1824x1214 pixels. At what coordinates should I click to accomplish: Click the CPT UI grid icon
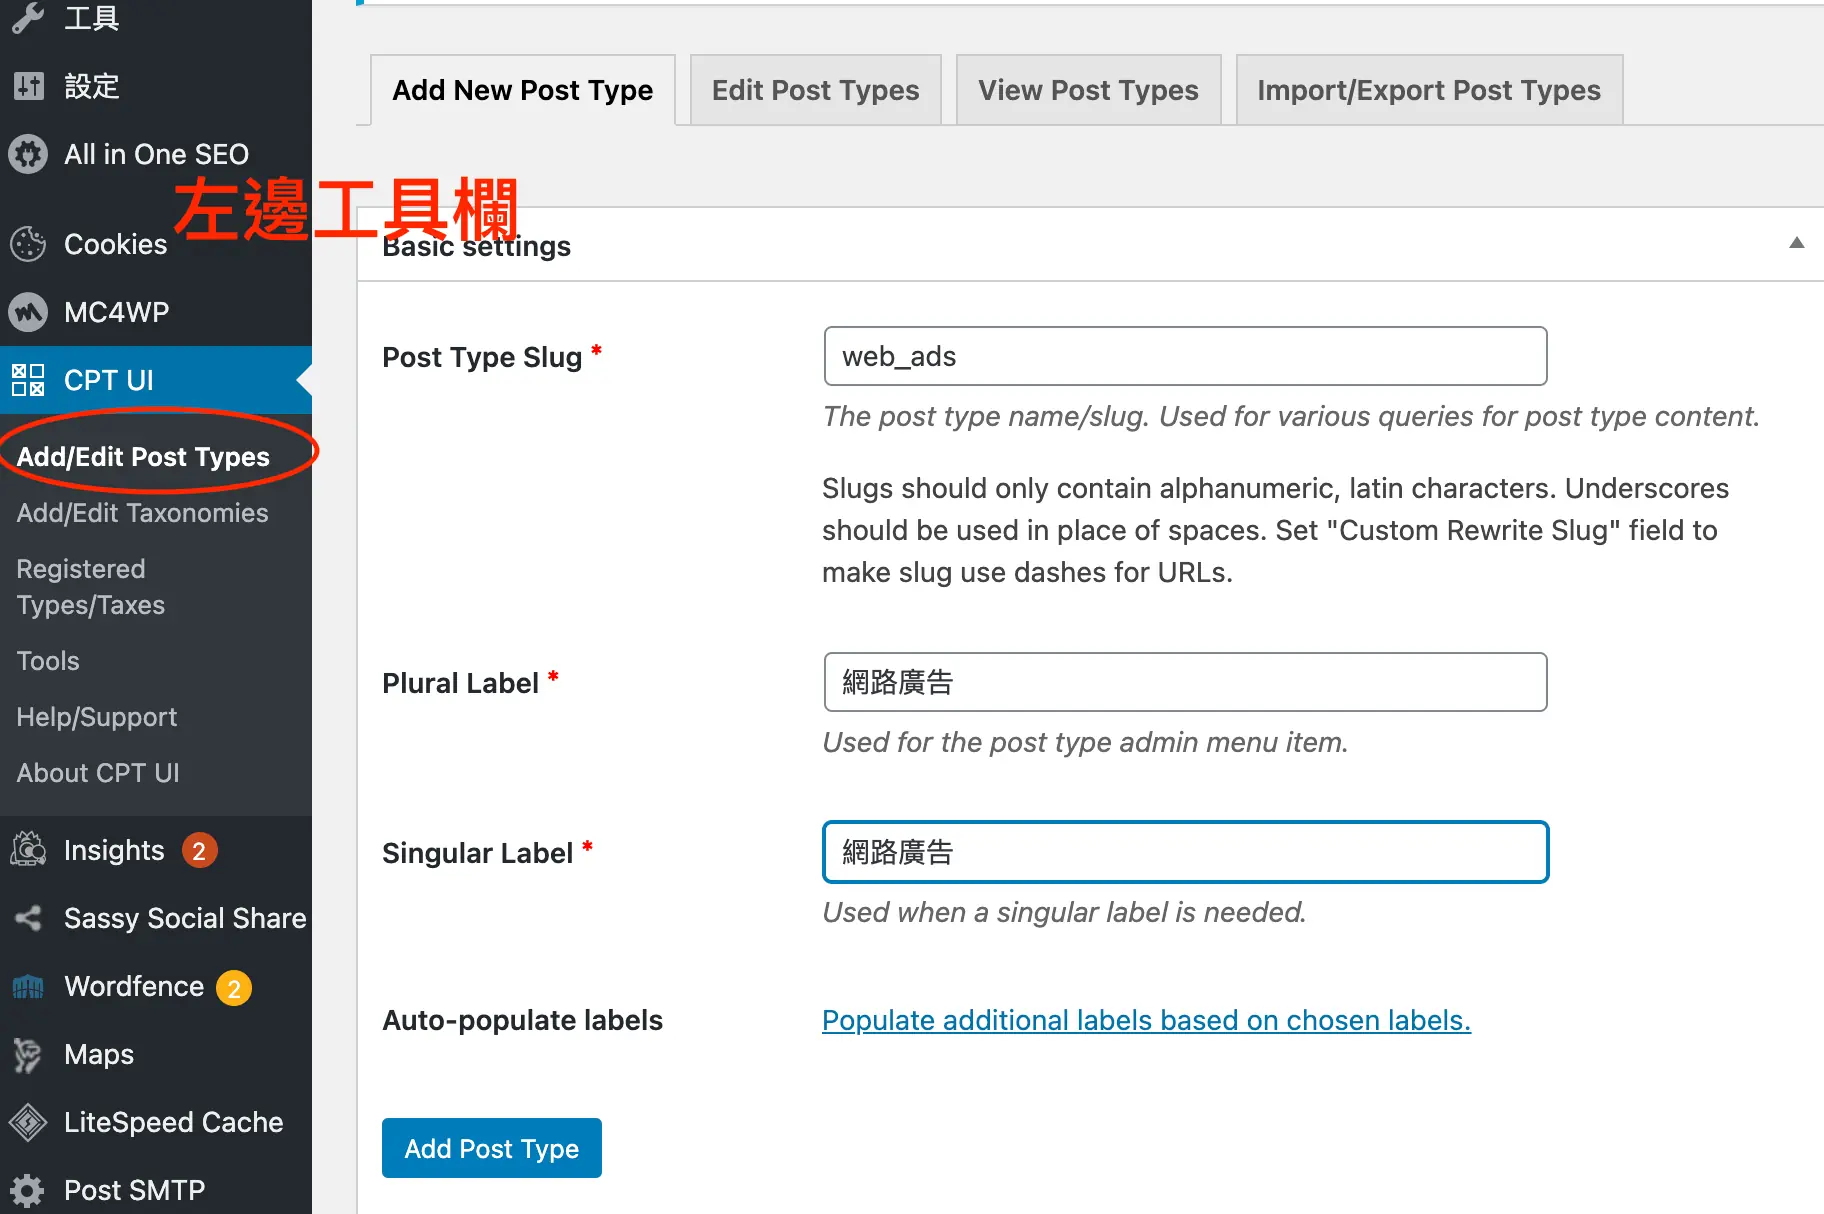pyautogui.click(x=28, y=380)
